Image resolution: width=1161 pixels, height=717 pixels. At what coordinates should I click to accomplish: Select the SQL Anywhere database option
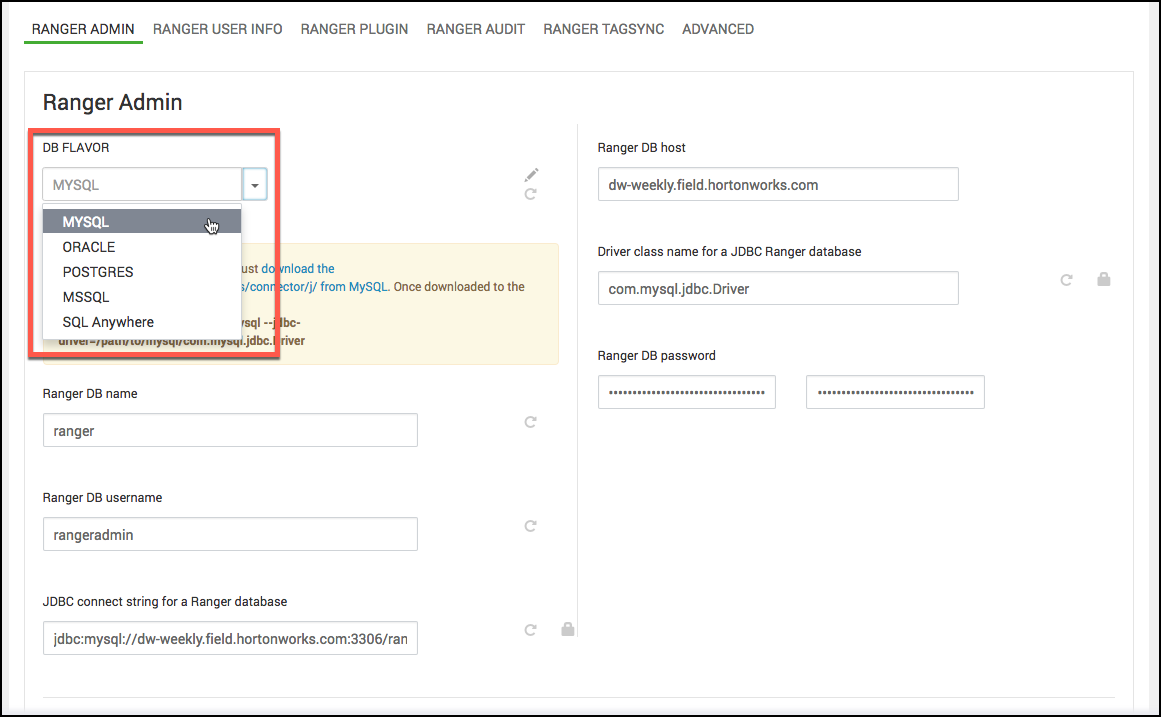pos(108,322)
